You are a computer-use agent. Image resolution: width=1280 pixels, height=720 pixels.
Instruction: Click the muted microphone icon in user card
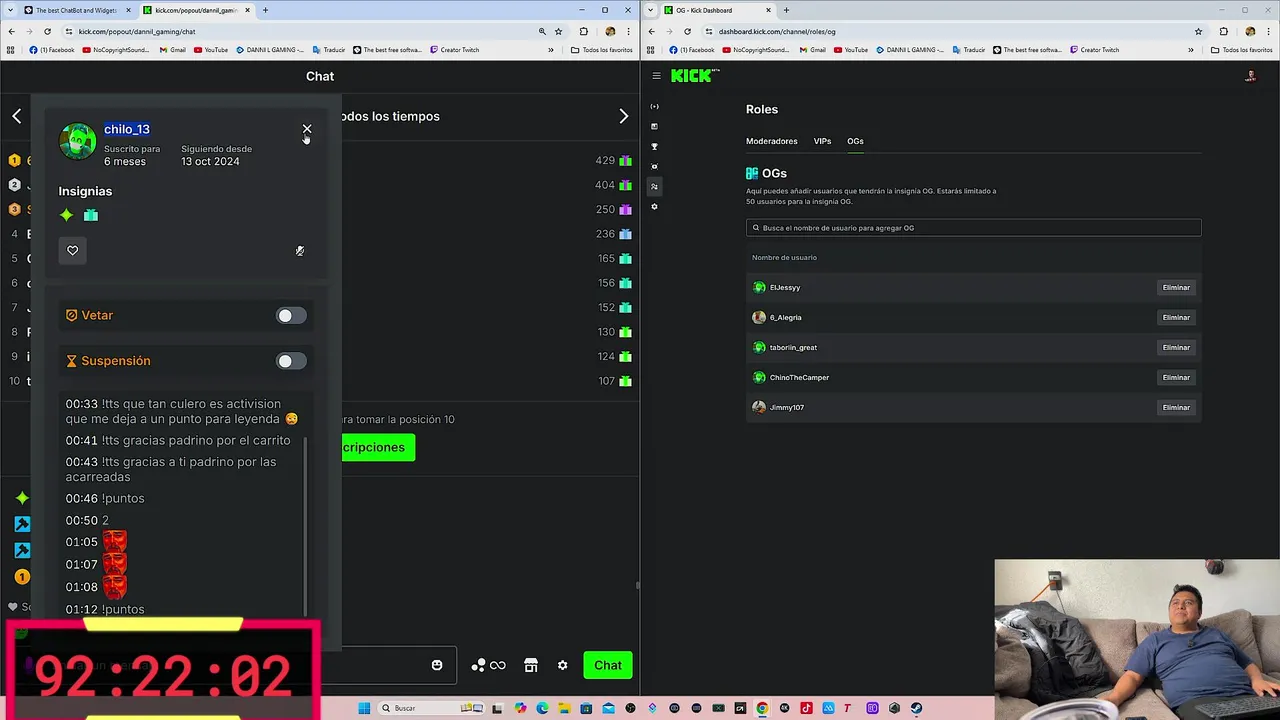(x=300, y=251)
